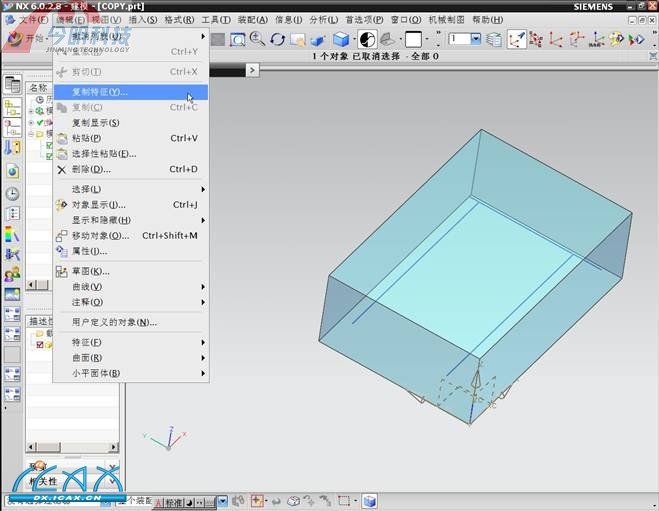Toggle the red checkbox in details panel
The image size is (659, 511).
40,344
